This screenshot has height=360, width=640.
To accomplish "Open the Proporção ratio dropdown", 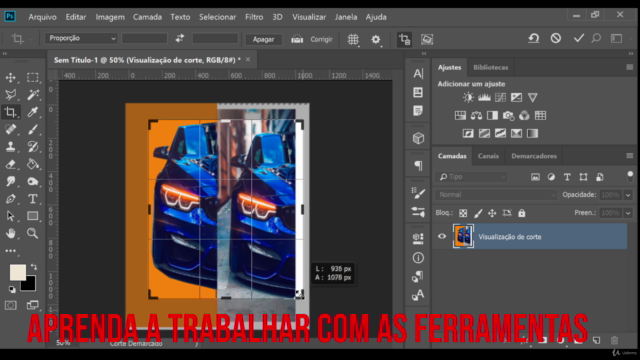I will (81, 38).
